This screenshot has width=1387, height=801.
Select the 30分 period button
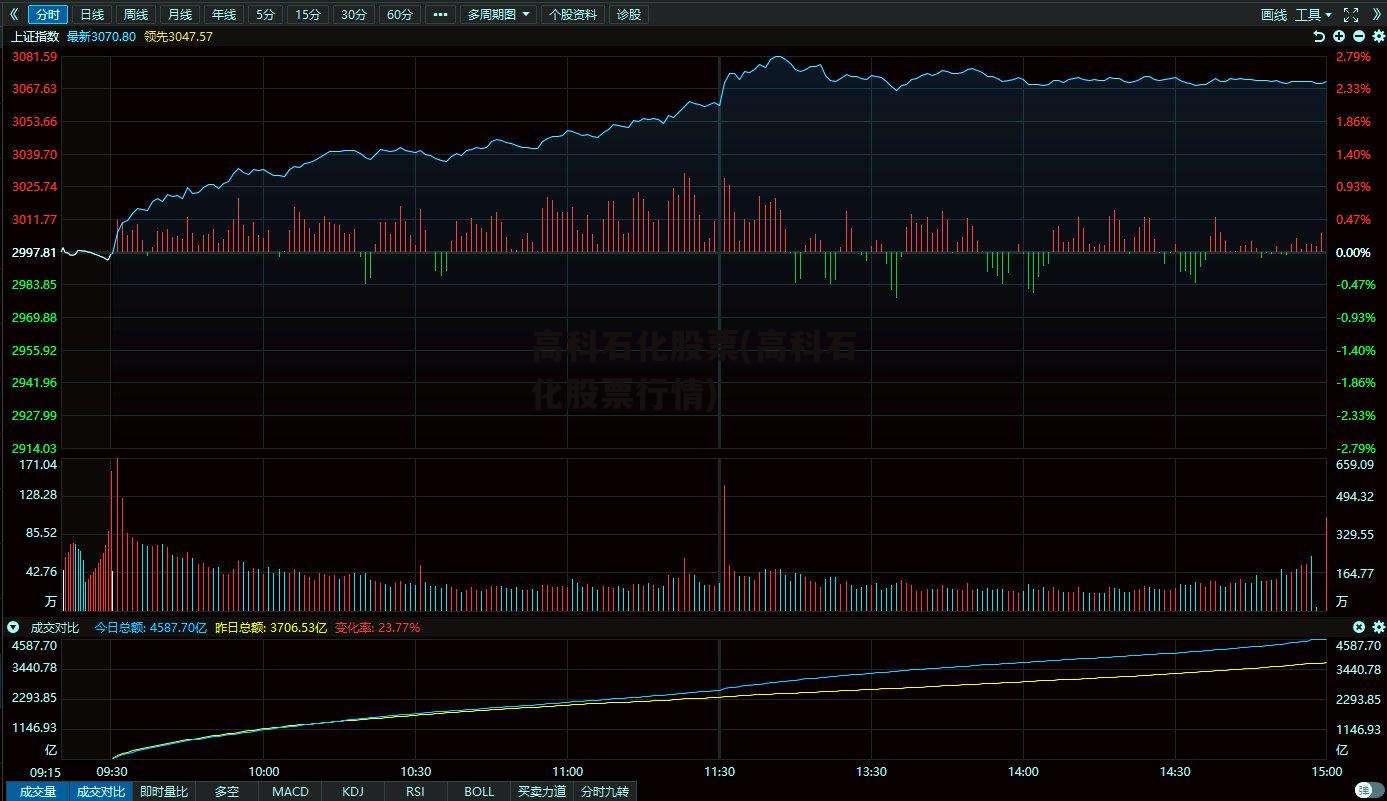click(x=353, y=14)
